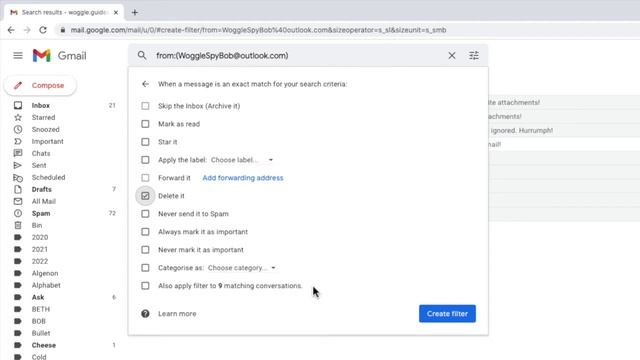This screenshot has width=640, height=360.
Task: Open the Bullet label
Action: point(41,333)
